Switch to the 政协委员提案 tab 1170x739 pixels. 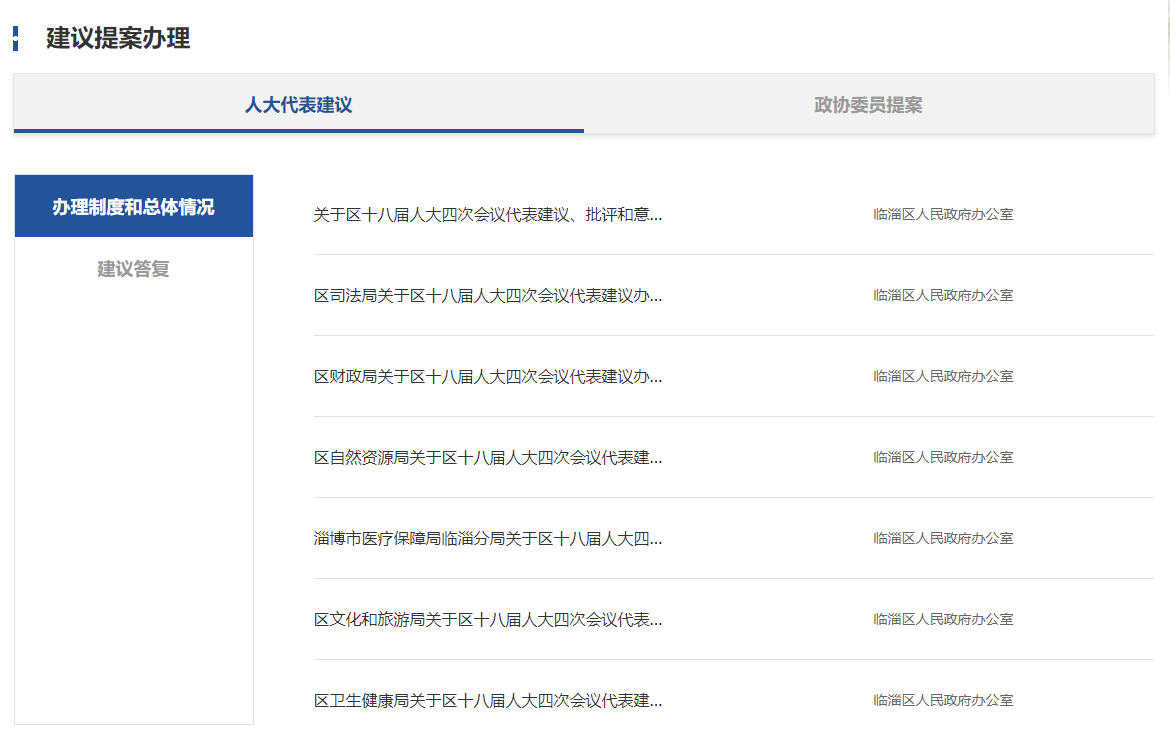(x=868, y=105)
